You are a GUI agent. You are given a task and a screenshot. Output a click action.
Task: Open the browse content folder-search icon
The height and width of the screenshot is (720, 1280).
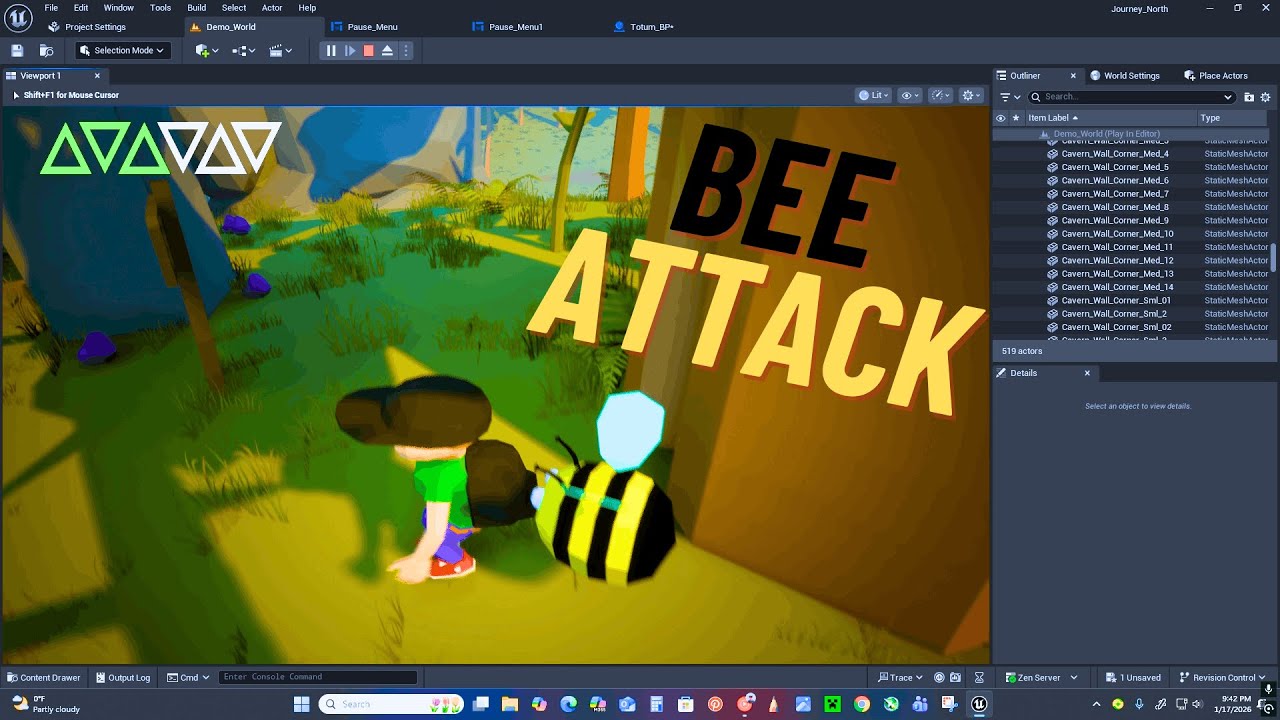pos(46,50)
